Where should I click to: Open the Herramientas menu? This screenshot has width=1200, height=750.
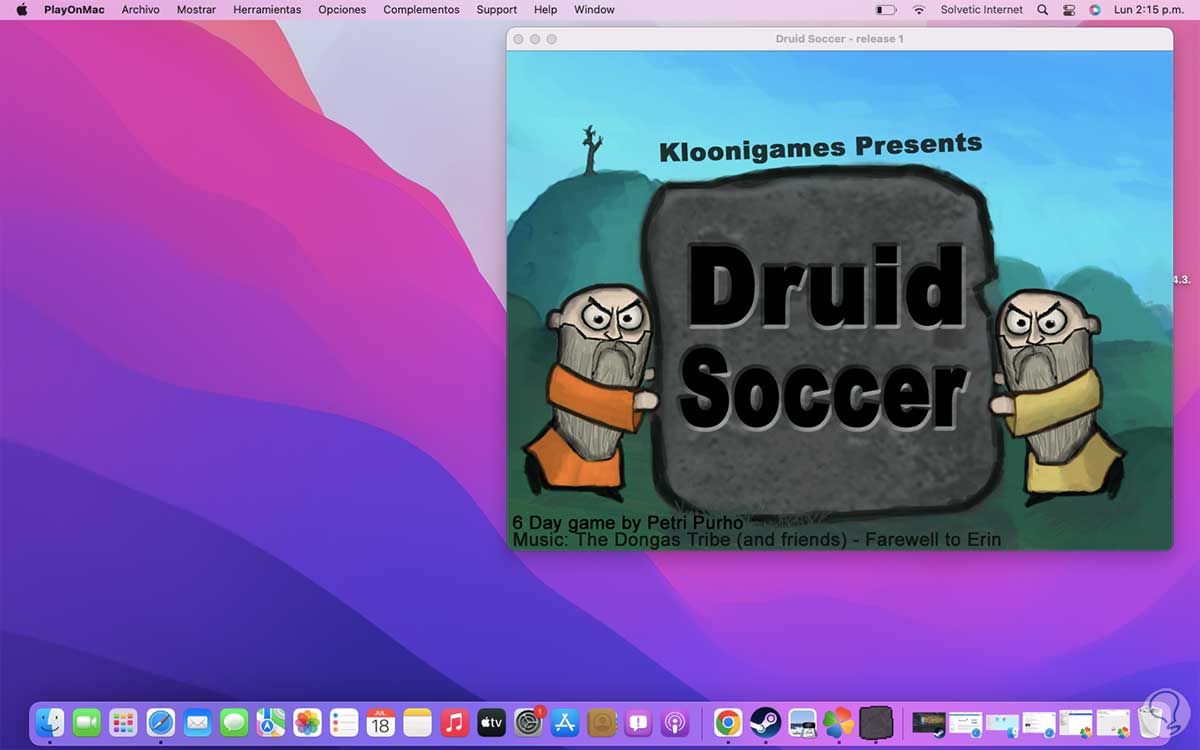(267, 9)
